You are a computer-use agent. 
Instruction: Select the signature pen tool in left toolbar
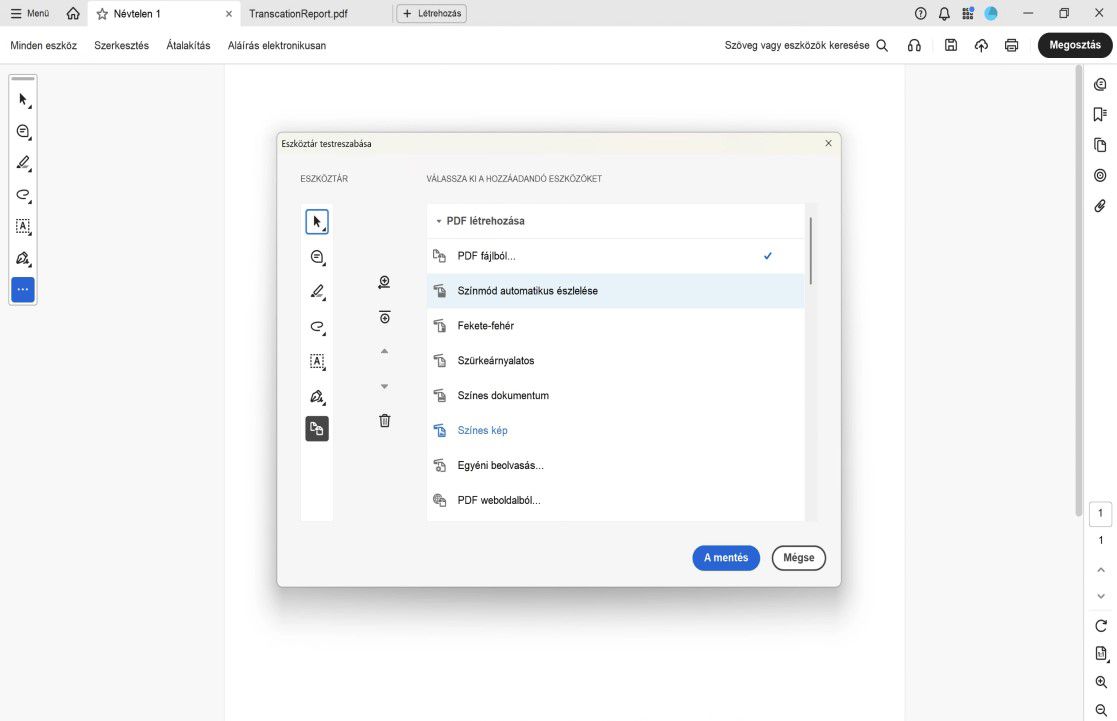23,258
